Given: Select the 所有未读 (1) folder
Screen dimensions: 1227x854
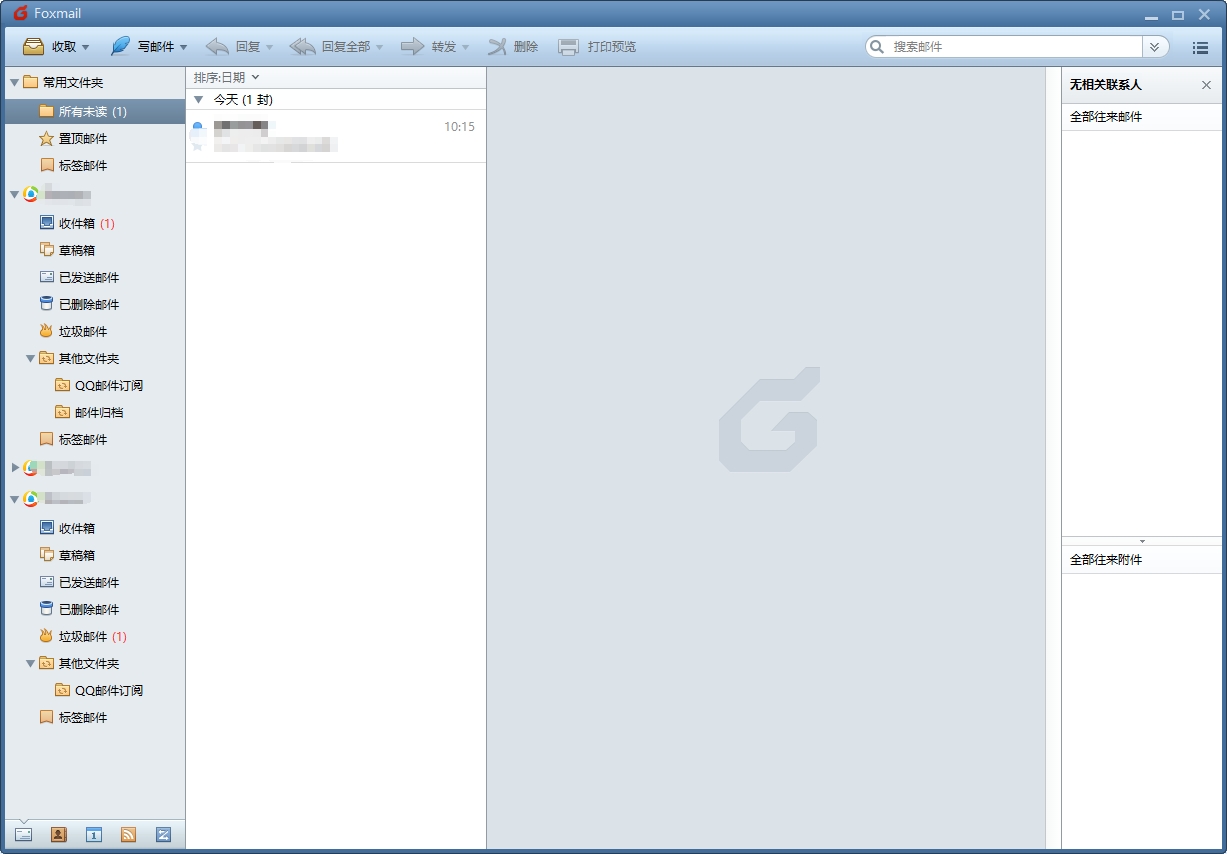Looking at the screenshot, I should tap(94, 111).
